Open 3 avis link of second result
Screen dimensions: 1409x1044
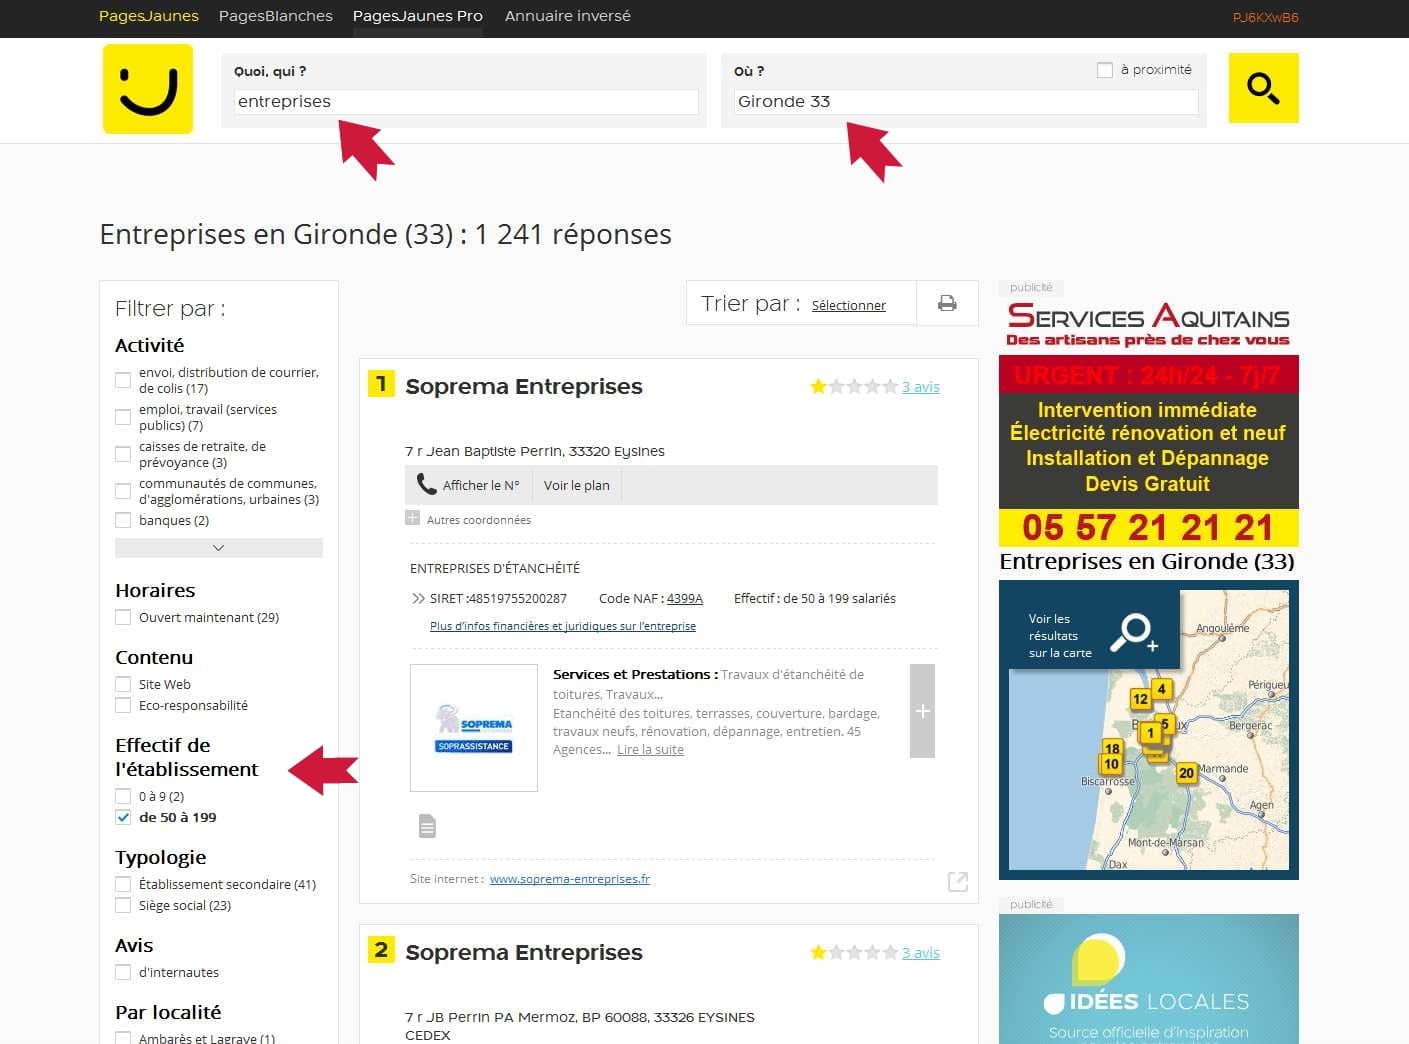(921, 953)
